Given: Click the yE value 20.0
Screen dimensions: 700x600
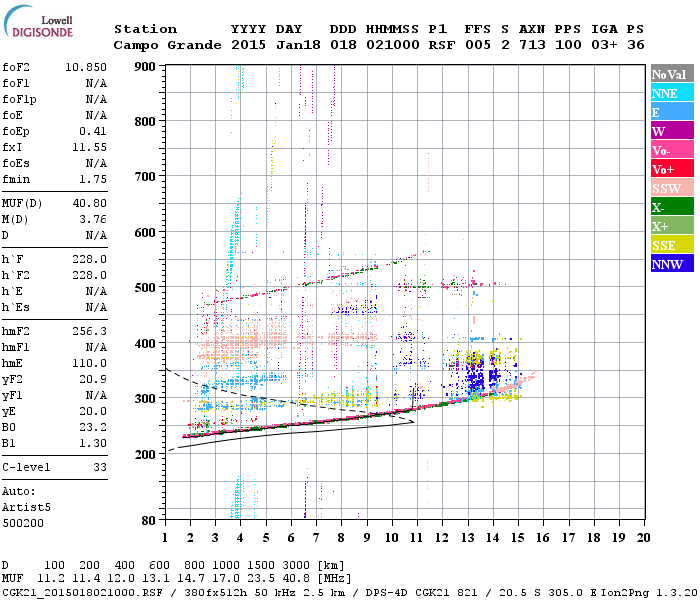Looking at the screenshot, I should click(93, 411).
